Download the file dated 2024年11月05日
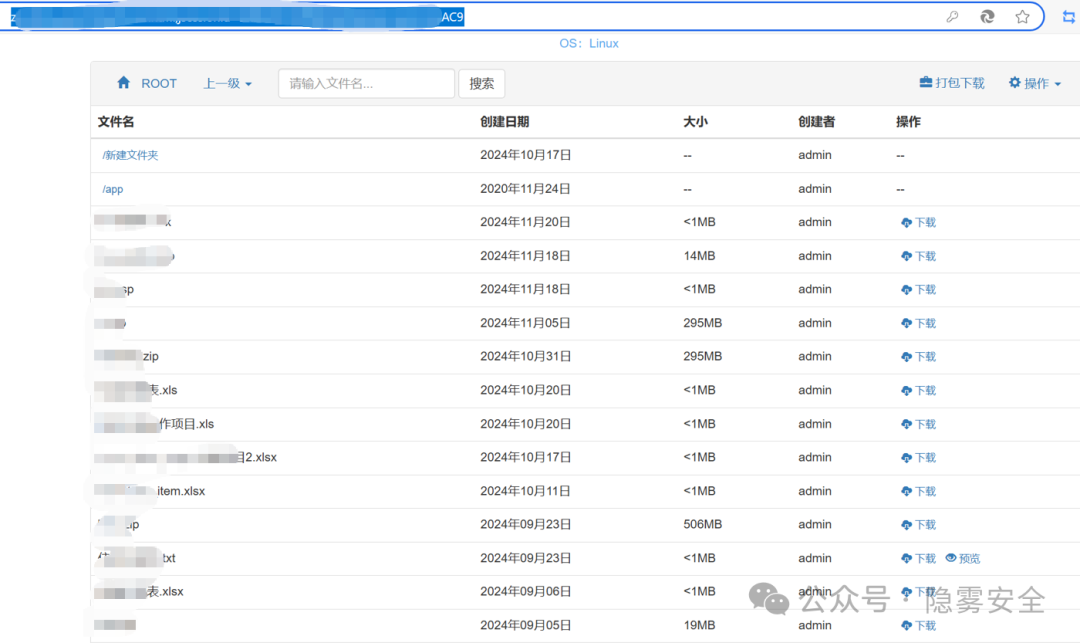This screenshot has height=643, width=1080. pos(918,324)
